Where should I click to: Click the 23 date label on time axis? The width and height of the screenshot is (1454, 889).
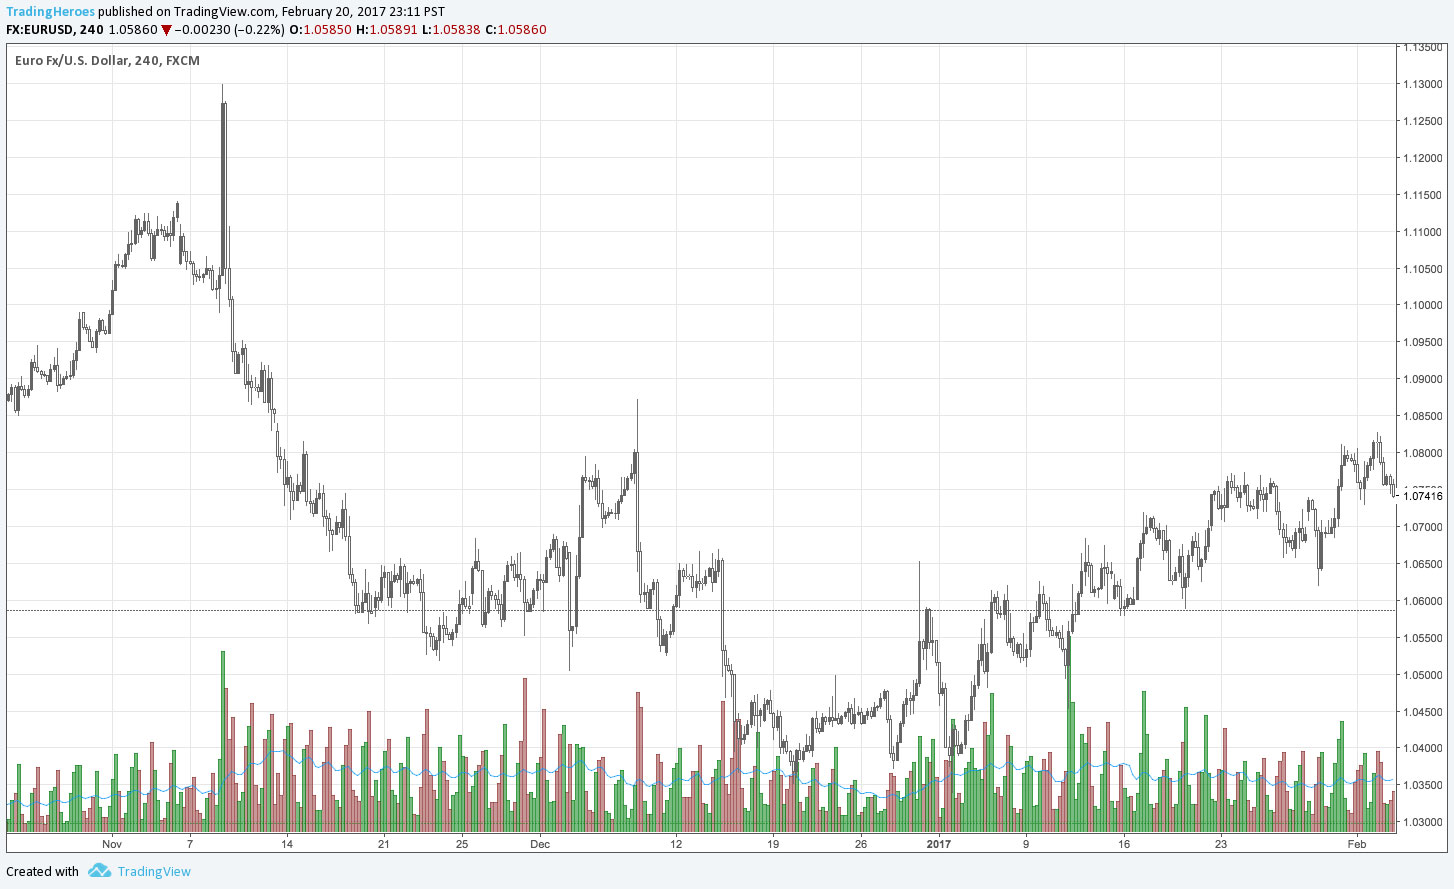pos(1221,844)
